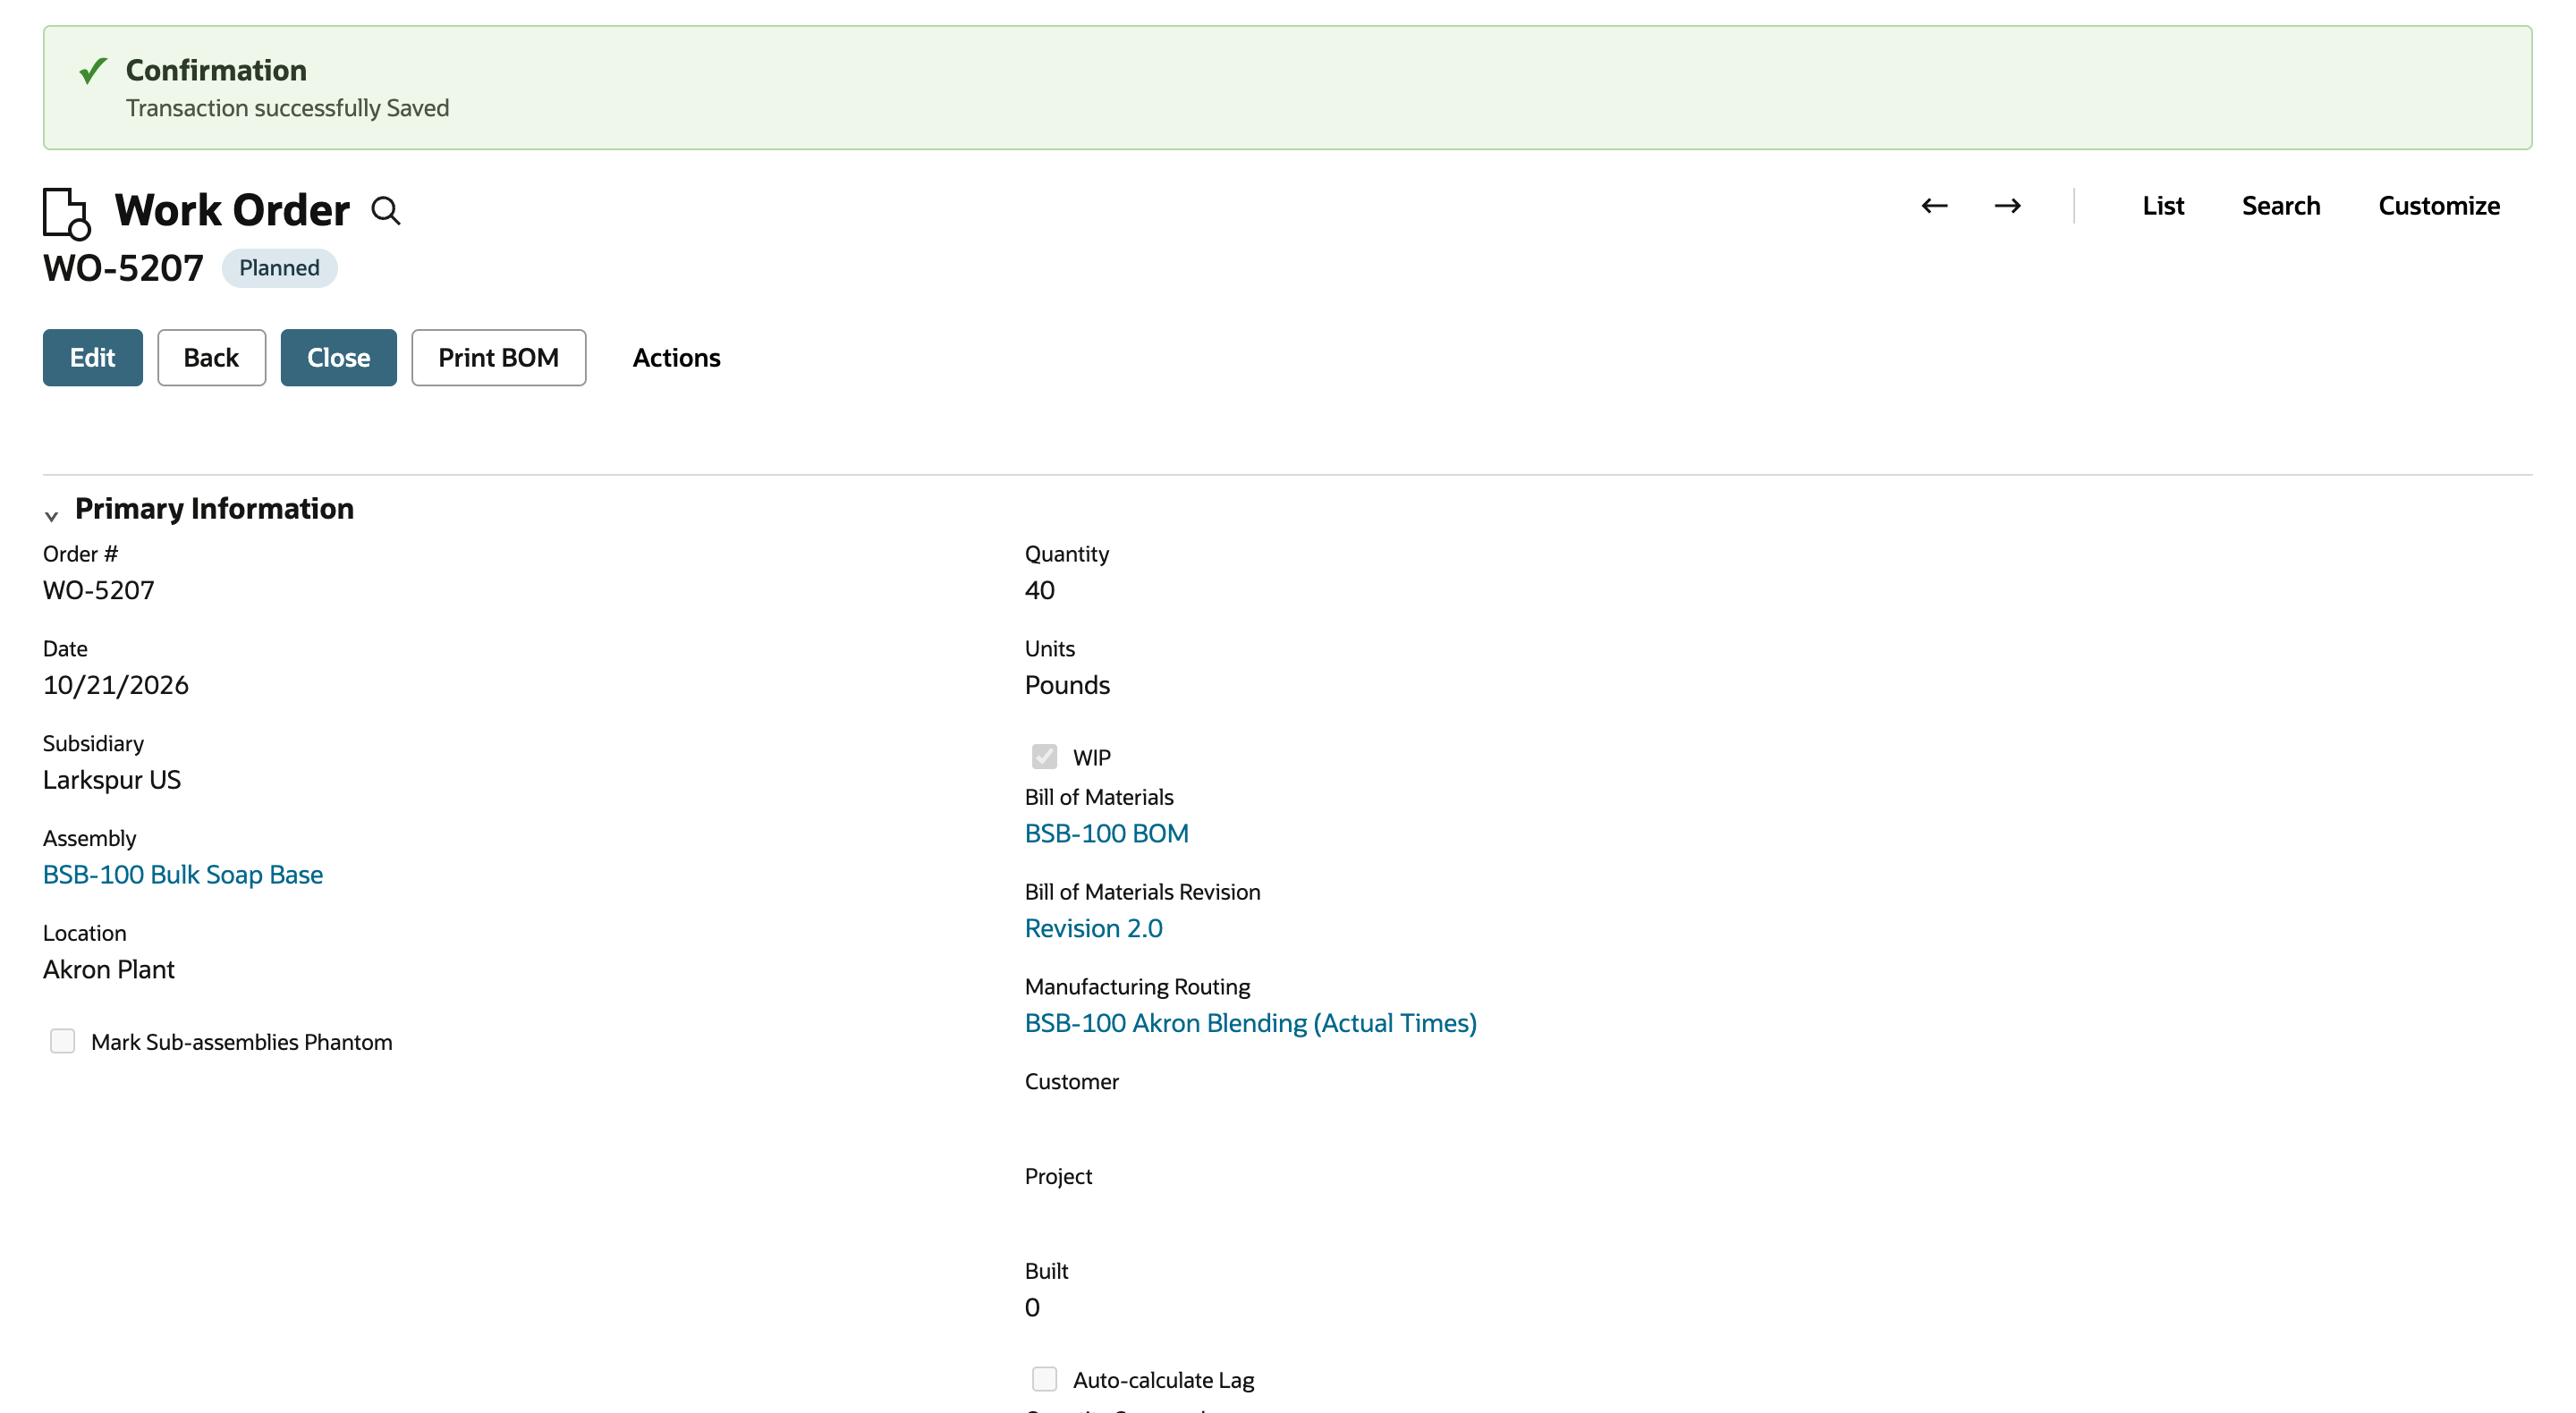The image size is (2576, 1413).
Task: Go to previous record with left arrow
Action: (1934, 206)
